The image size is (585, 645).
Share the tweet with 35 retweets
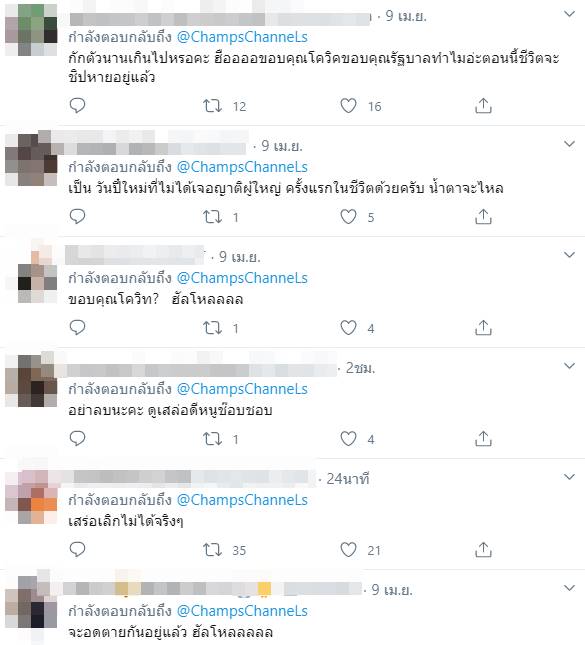[x=483, y=550]
